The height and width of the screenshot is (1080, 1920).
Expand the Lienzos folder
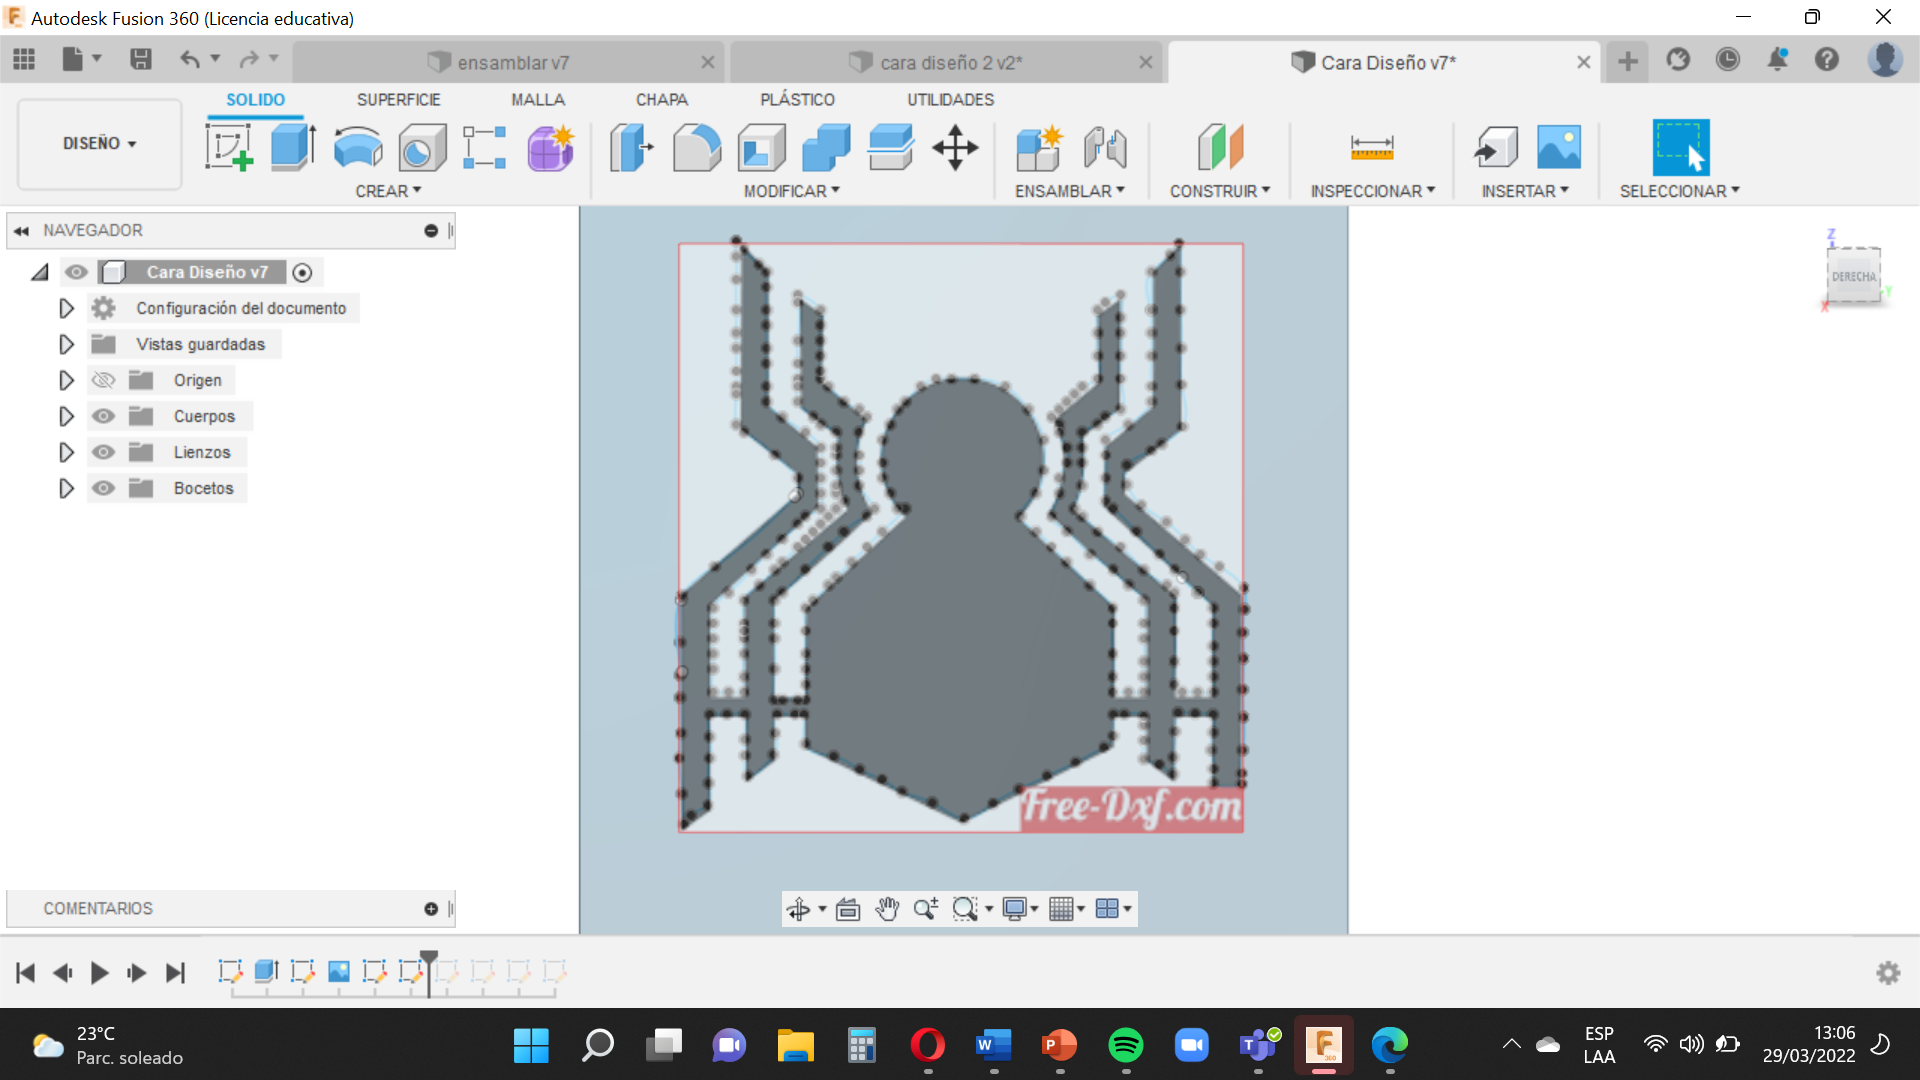point(66,452)
